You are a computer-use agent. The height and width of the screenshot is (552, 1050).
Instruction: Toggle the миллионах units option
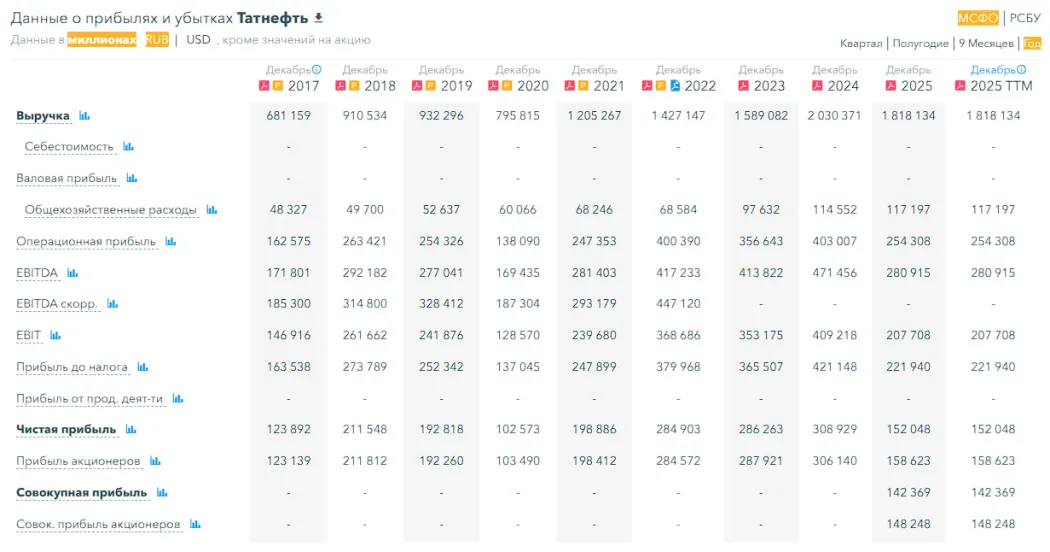[102, 40]
